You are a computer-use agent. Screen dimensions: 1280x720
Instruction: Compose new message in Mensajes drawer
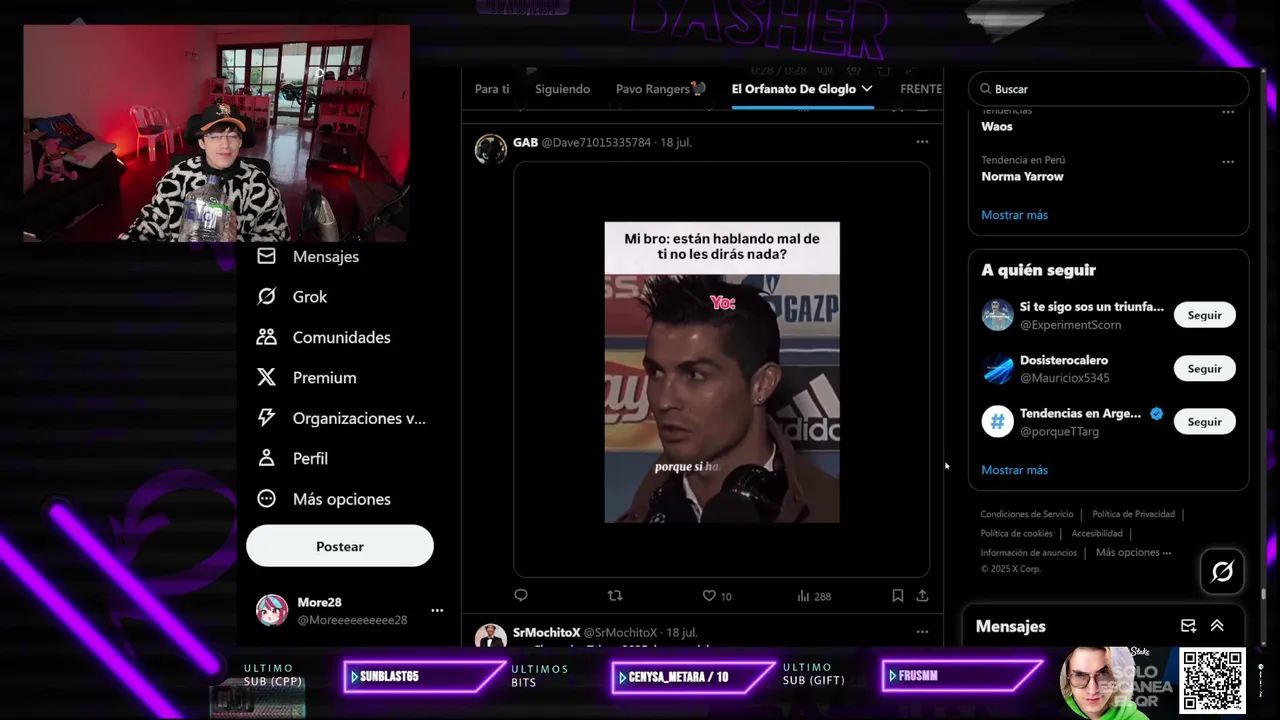[x=1188, y=626]
